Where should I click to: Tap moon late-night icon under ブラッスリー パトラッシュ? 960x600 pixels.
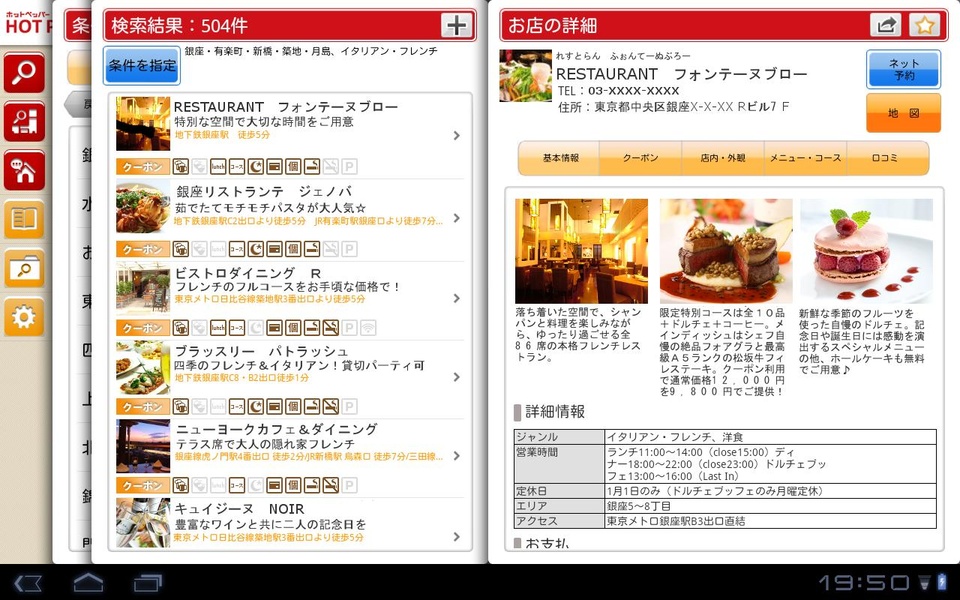tap(255, 407)
